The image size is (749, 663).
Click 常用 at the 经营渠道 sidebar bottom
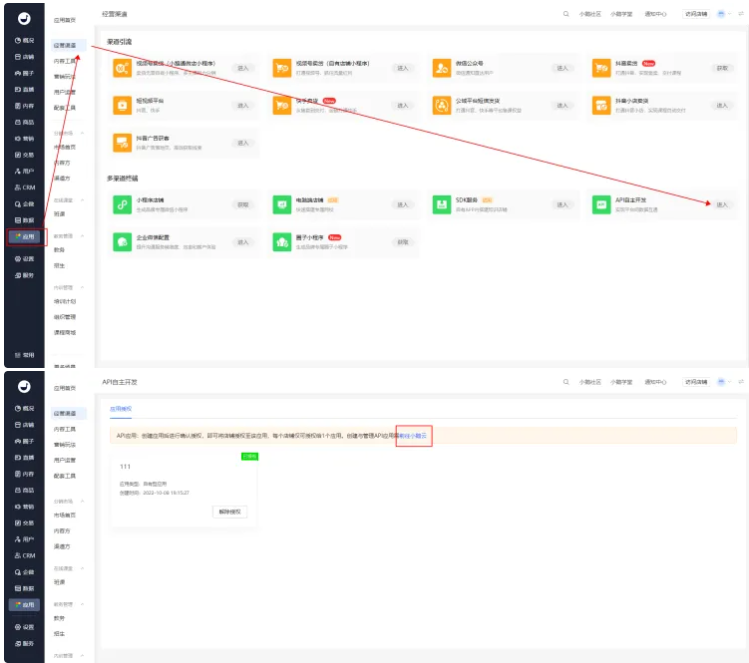[x=24, y=355]
